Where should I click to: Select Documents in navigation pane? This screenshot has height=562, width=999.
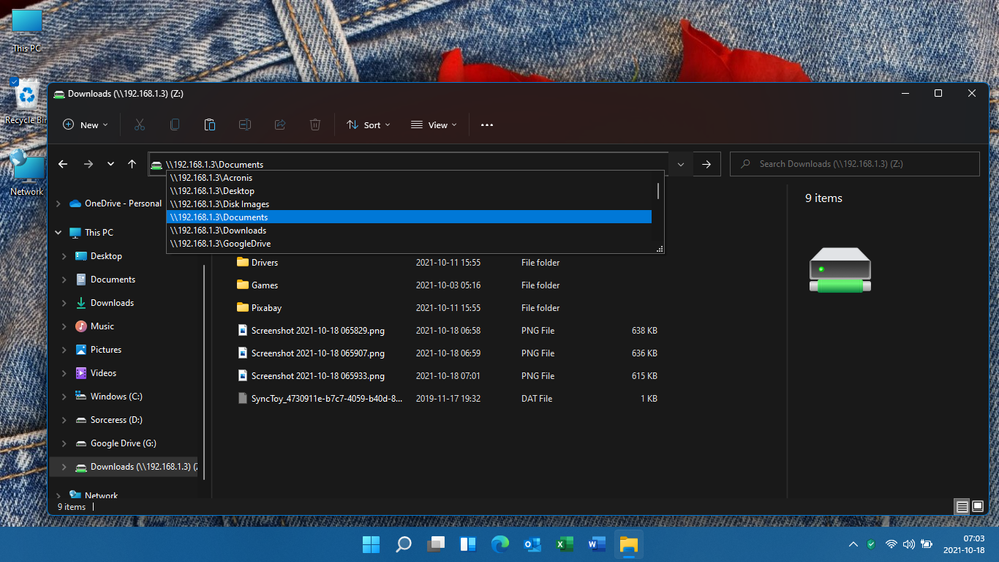[112, 280]
